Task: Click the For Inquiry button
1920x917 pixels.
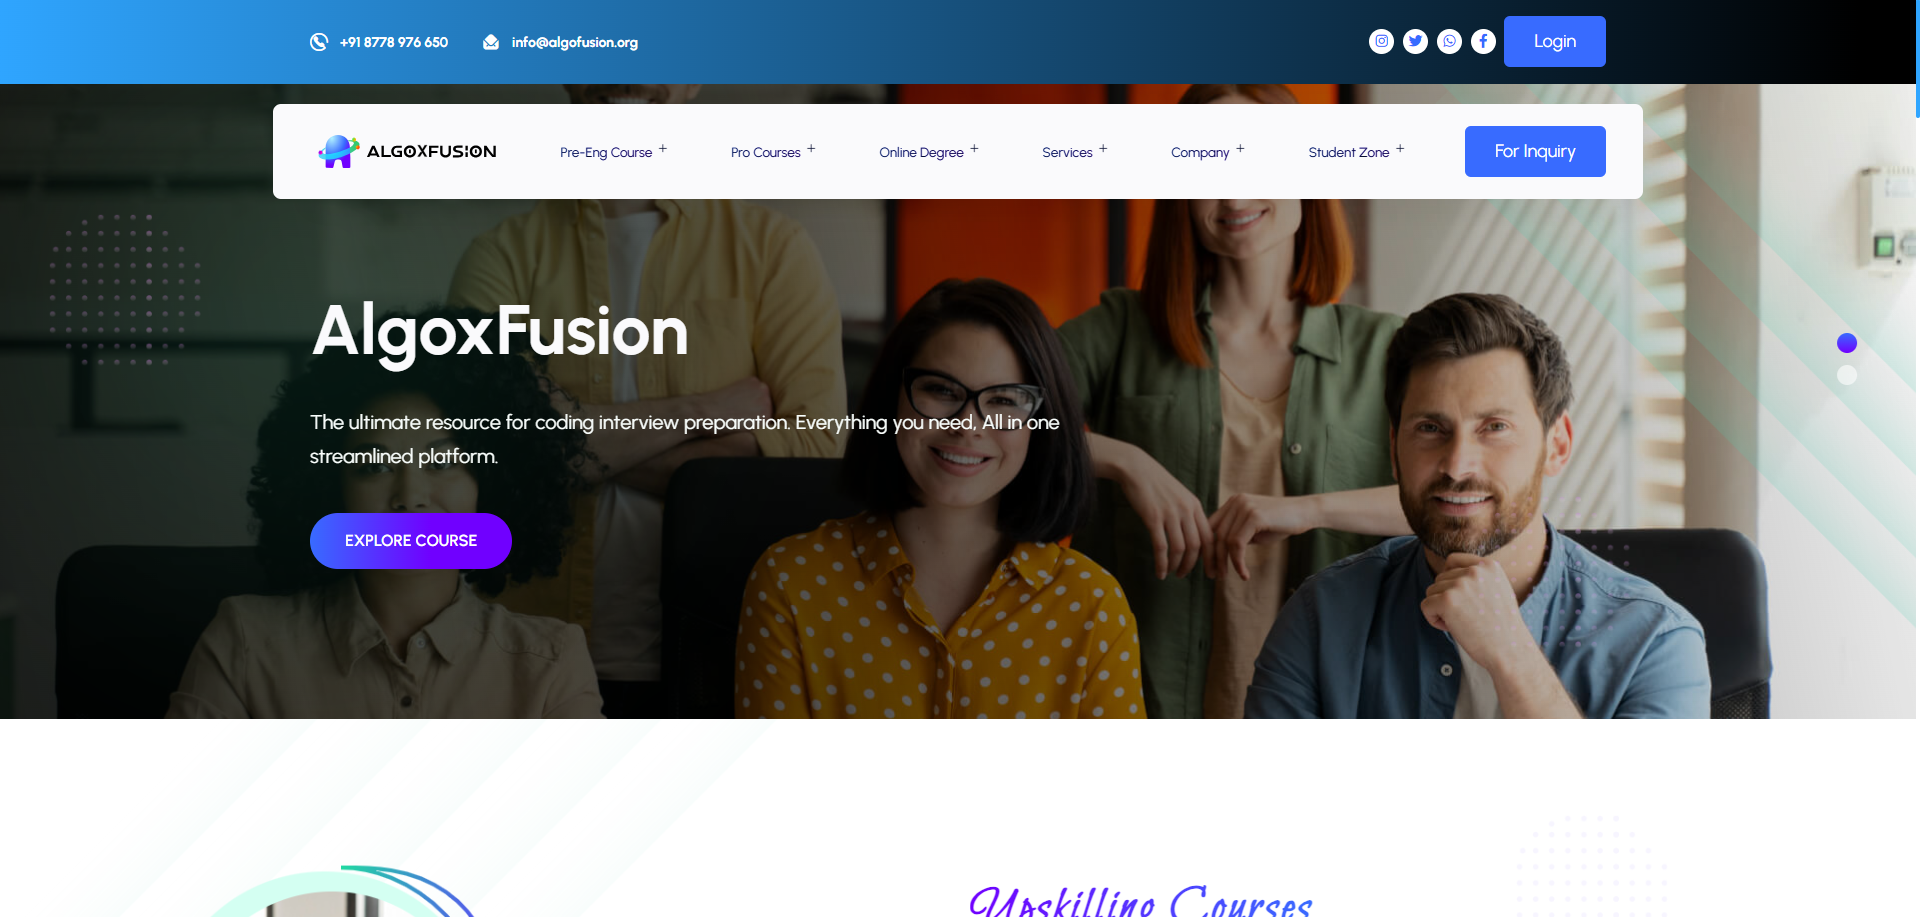Action: 1535,151
